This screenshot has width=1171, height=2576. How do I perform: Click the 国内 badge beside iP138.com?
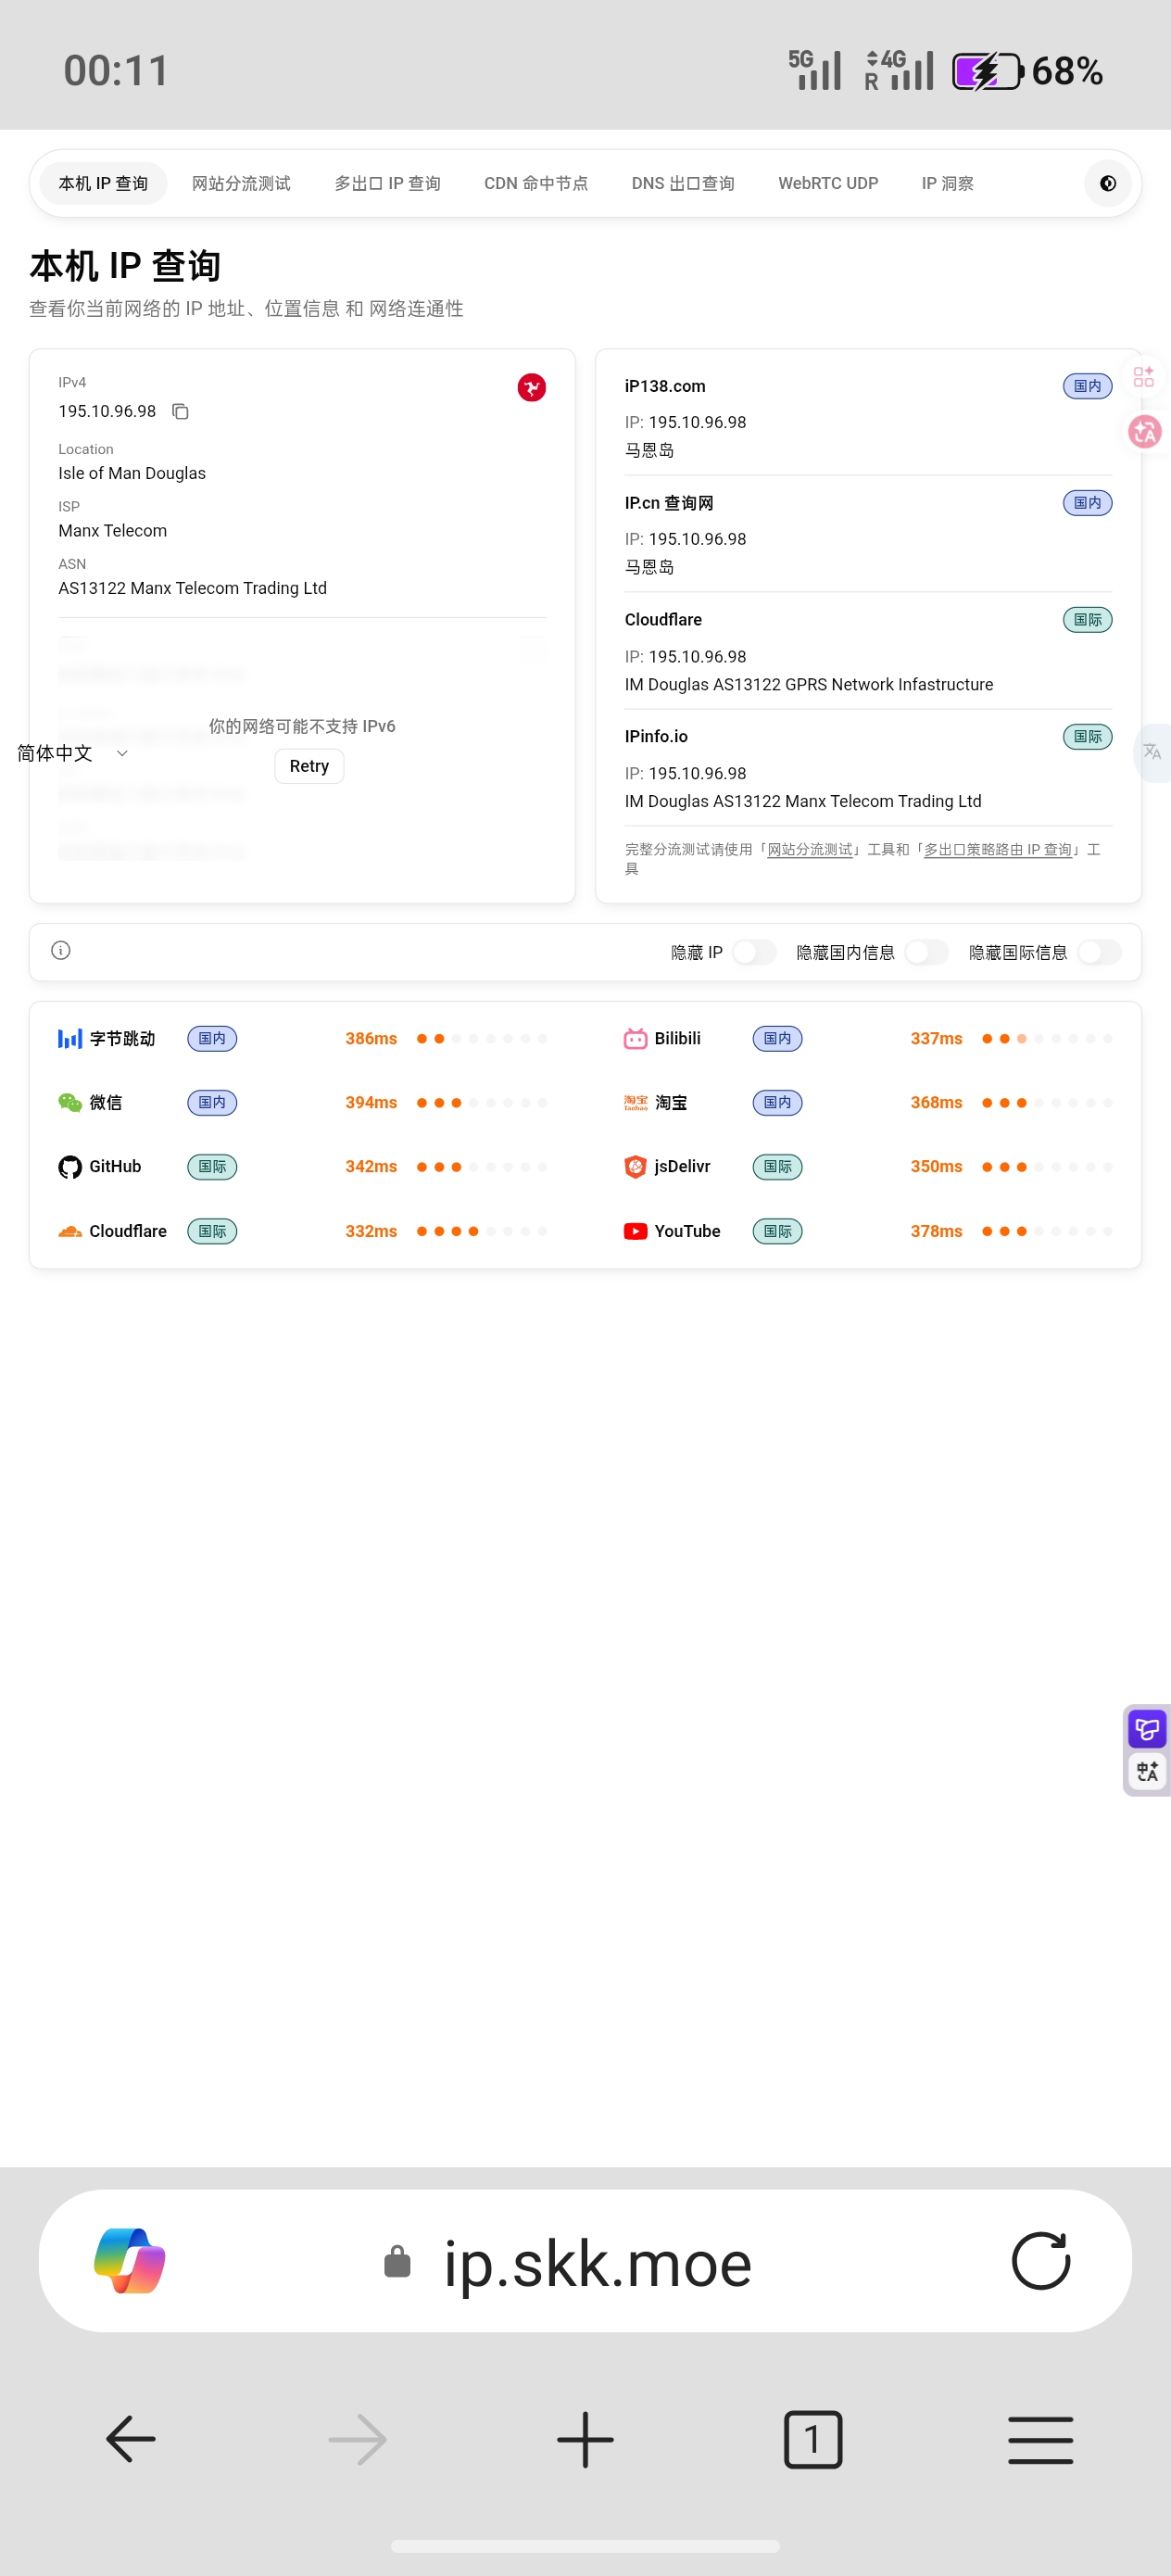tap(1087, 386)
